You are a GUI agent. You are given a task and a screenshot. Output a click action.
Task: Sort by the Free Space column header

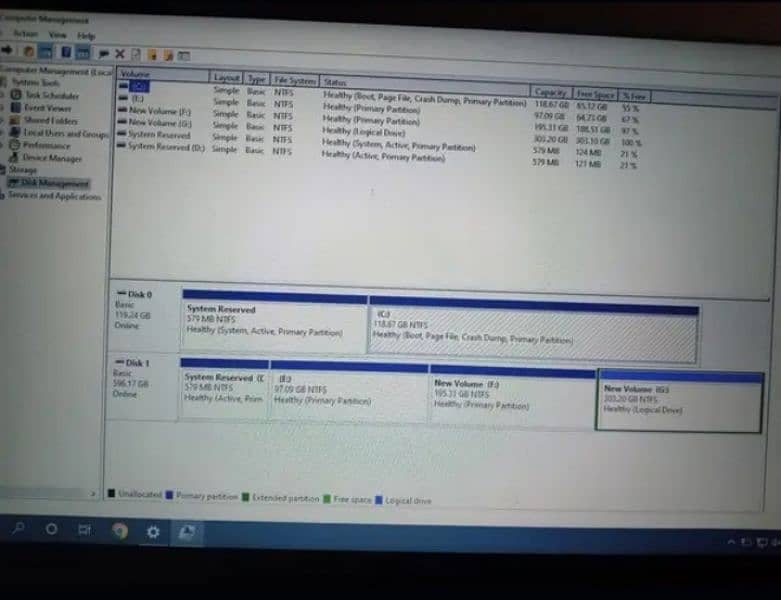coord(595,94)
